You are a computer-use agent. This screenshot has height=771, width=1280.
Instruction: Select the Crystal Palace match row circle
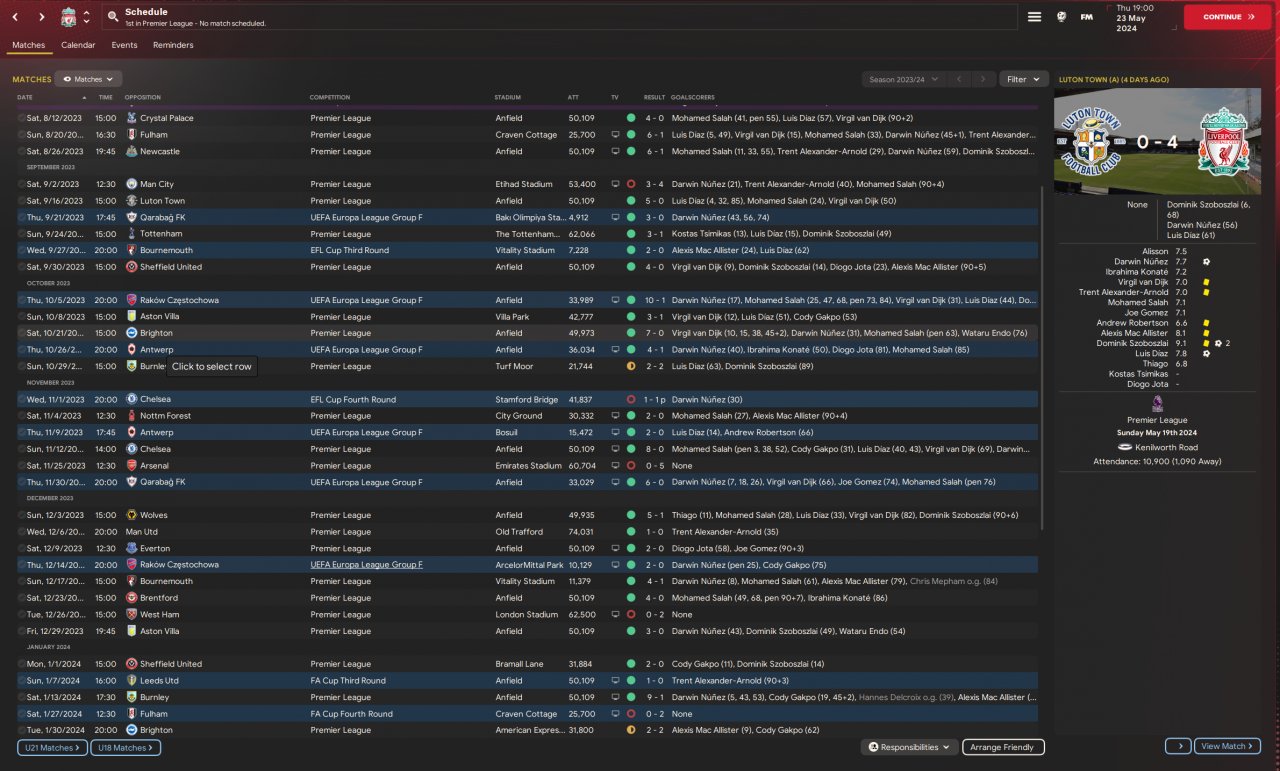(x=22, y=118)
